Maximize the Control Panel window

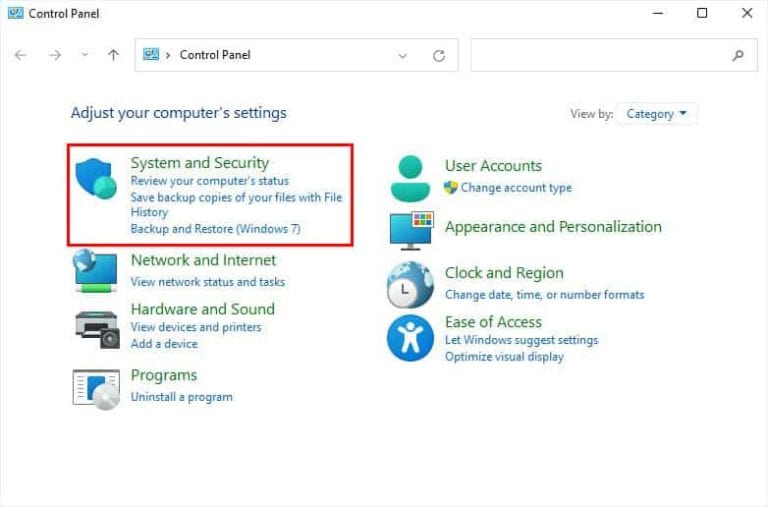702,13
